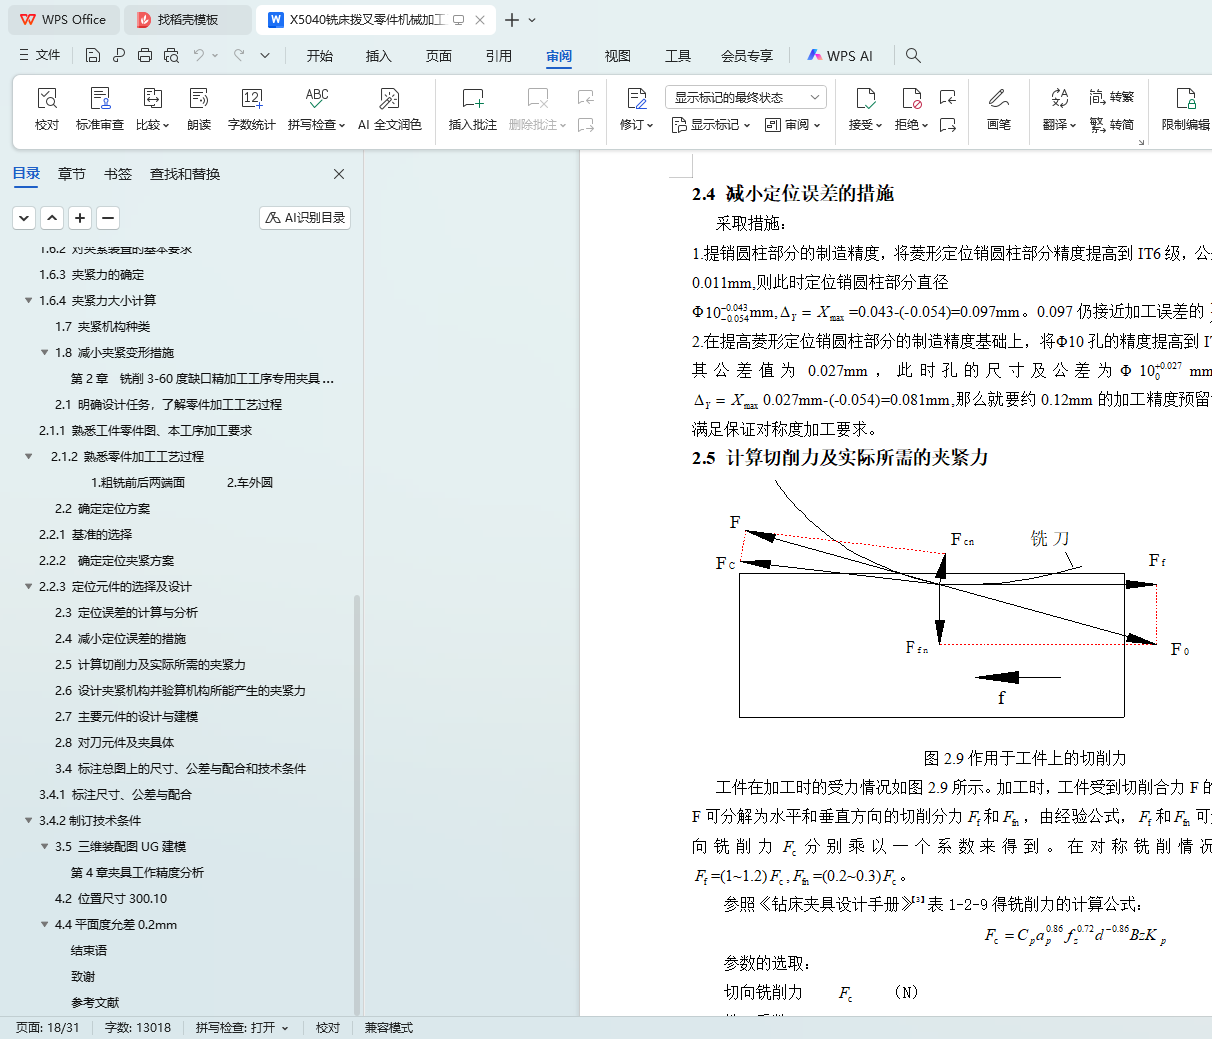This screenshot has width=1212, height=1039.
Task: Click 兼容模式 in status bar
Action: (389, 1028)
